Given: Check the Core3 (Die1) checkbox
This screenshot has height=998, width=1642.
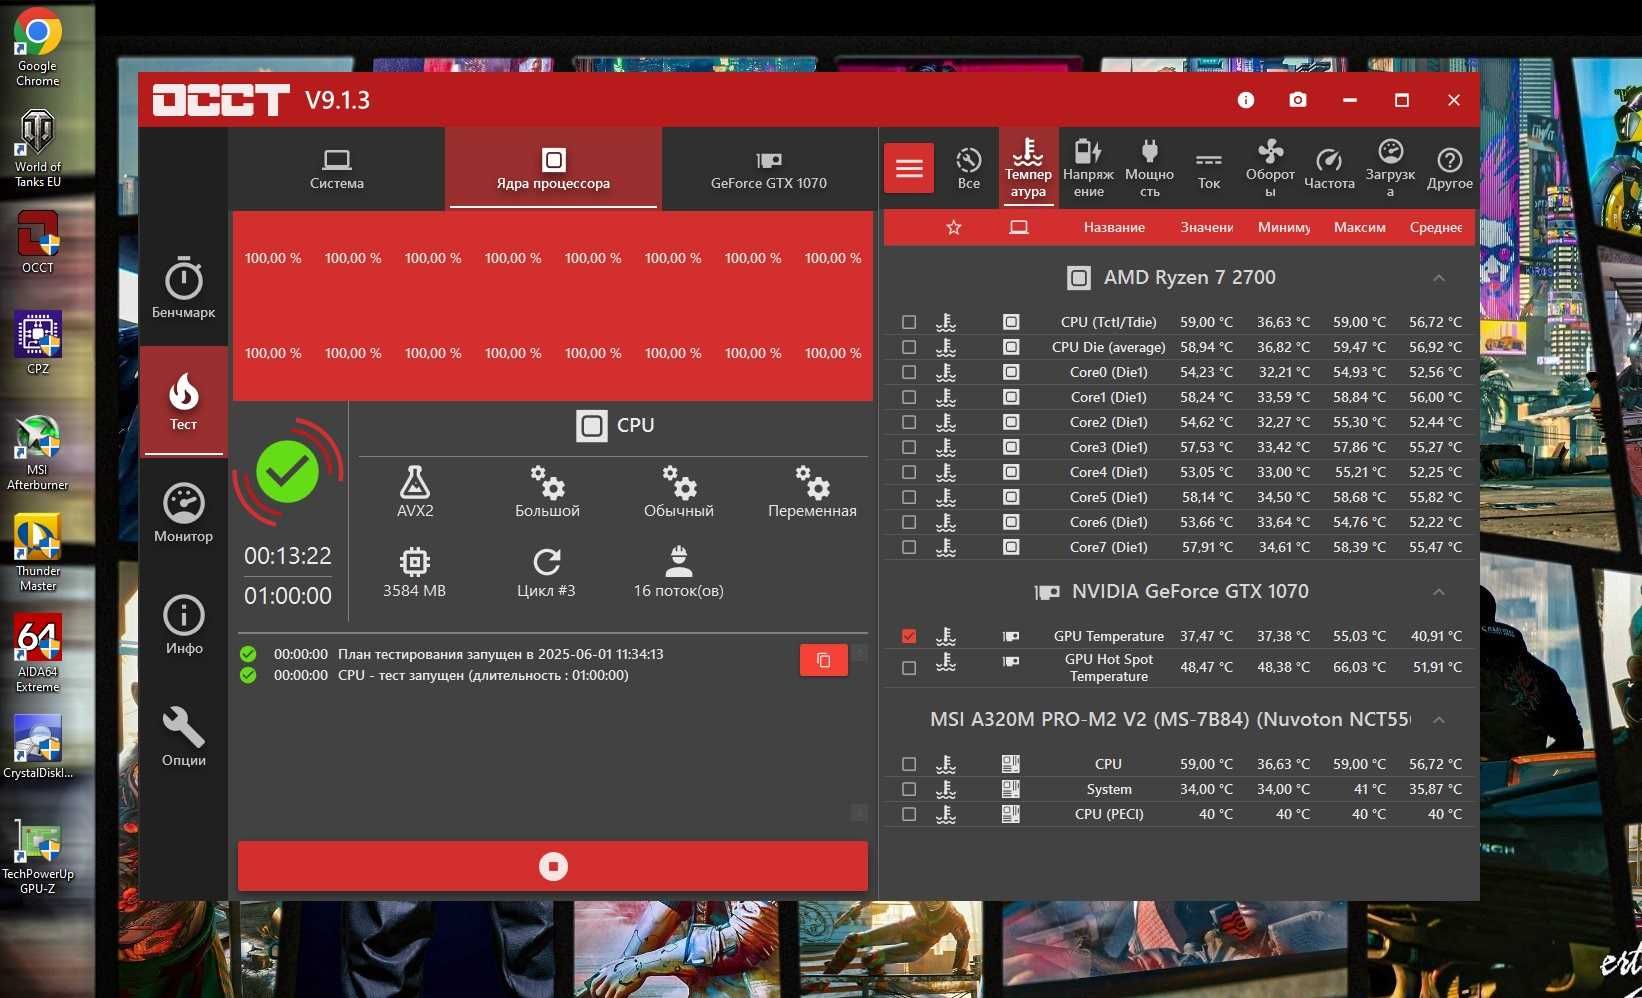Looking at the screenshot, I should tap(909, 447).
